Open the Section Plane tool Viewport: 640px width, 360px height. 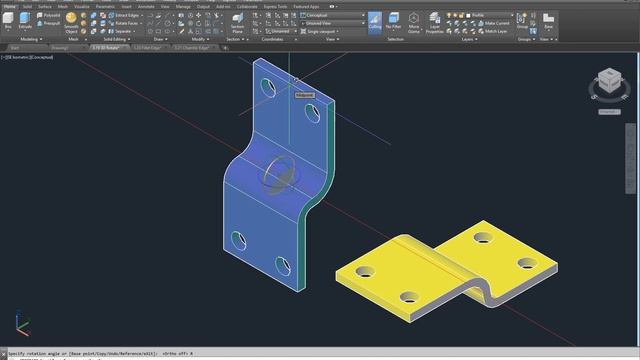237,23
